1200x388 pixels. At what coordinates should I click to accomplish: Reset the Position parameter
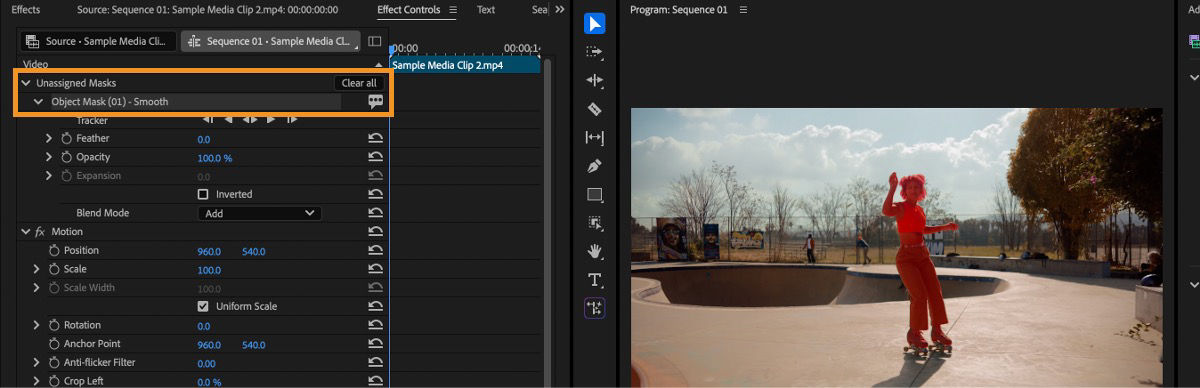(375, 250)
